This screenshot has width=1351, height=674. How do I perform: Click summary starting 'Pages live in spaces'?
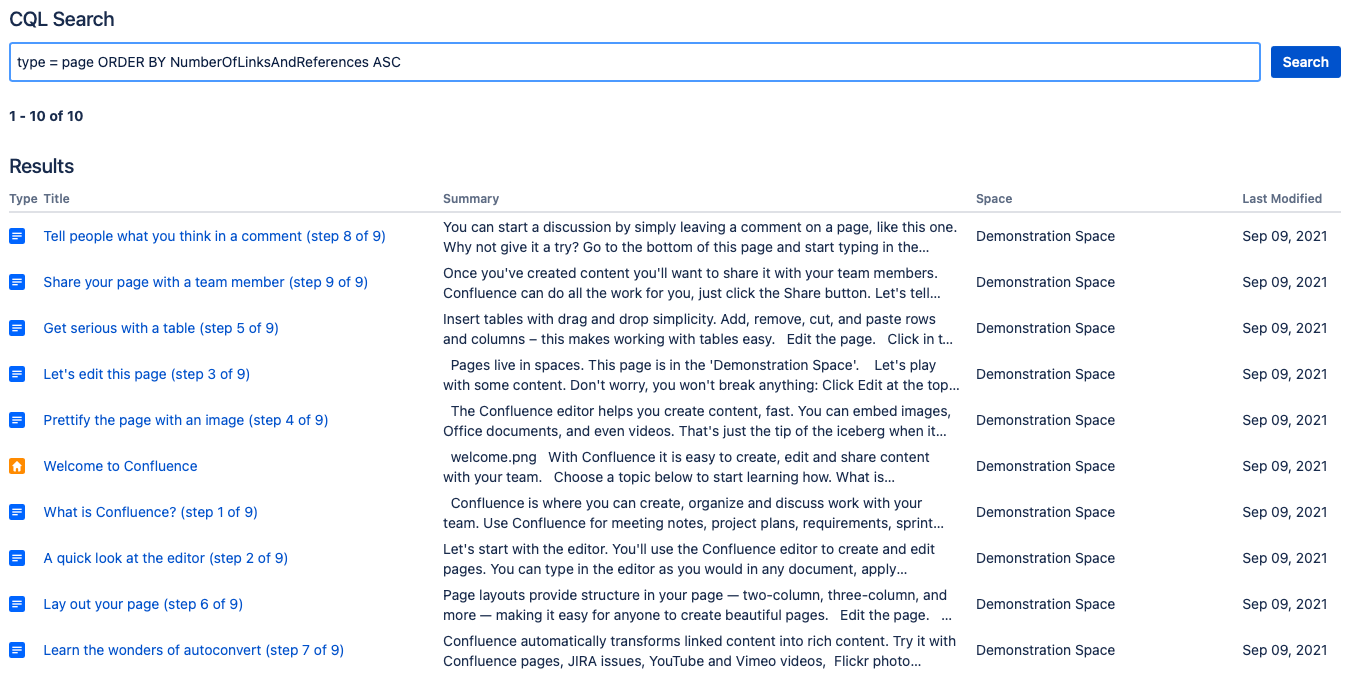(701, 375)
